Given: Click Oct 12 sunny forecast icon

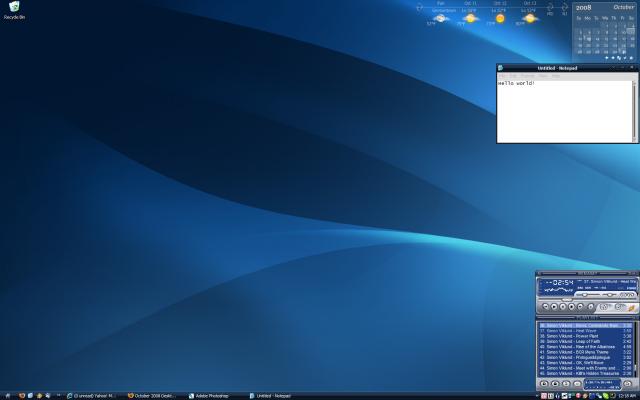Looking at the screenshot, I should click(x=500, y=18).
